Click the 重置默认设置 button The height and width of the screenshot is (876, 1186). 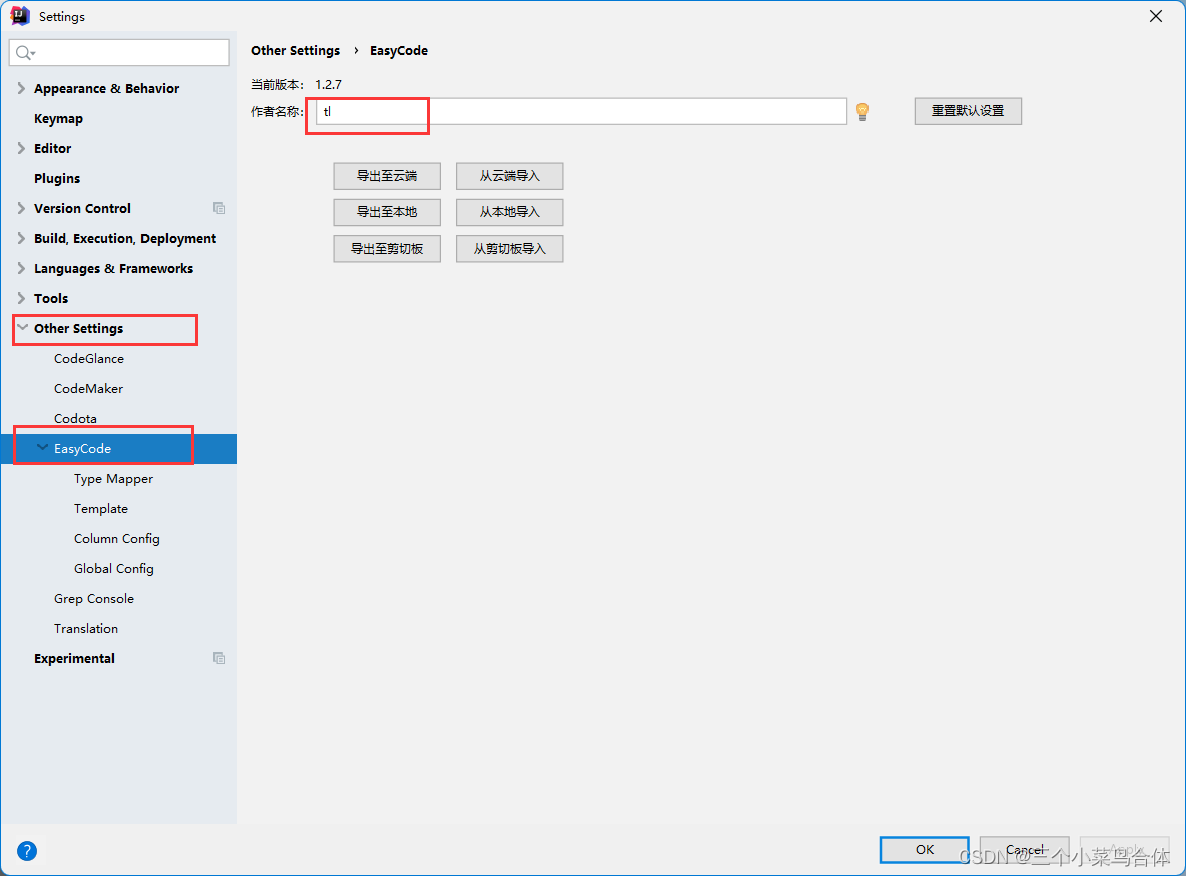click(968, 111)
